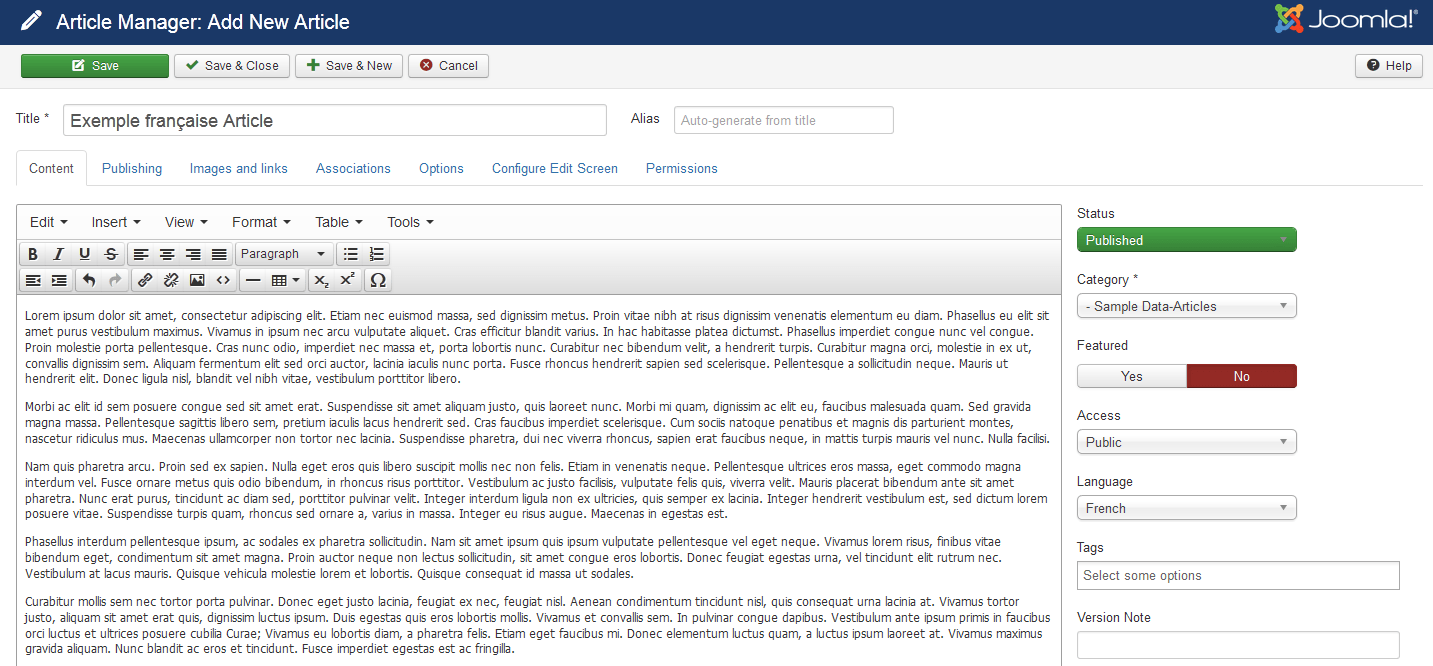Set Featured to No
This screenshot has width=1433, height=666.
click(1241, 376)
